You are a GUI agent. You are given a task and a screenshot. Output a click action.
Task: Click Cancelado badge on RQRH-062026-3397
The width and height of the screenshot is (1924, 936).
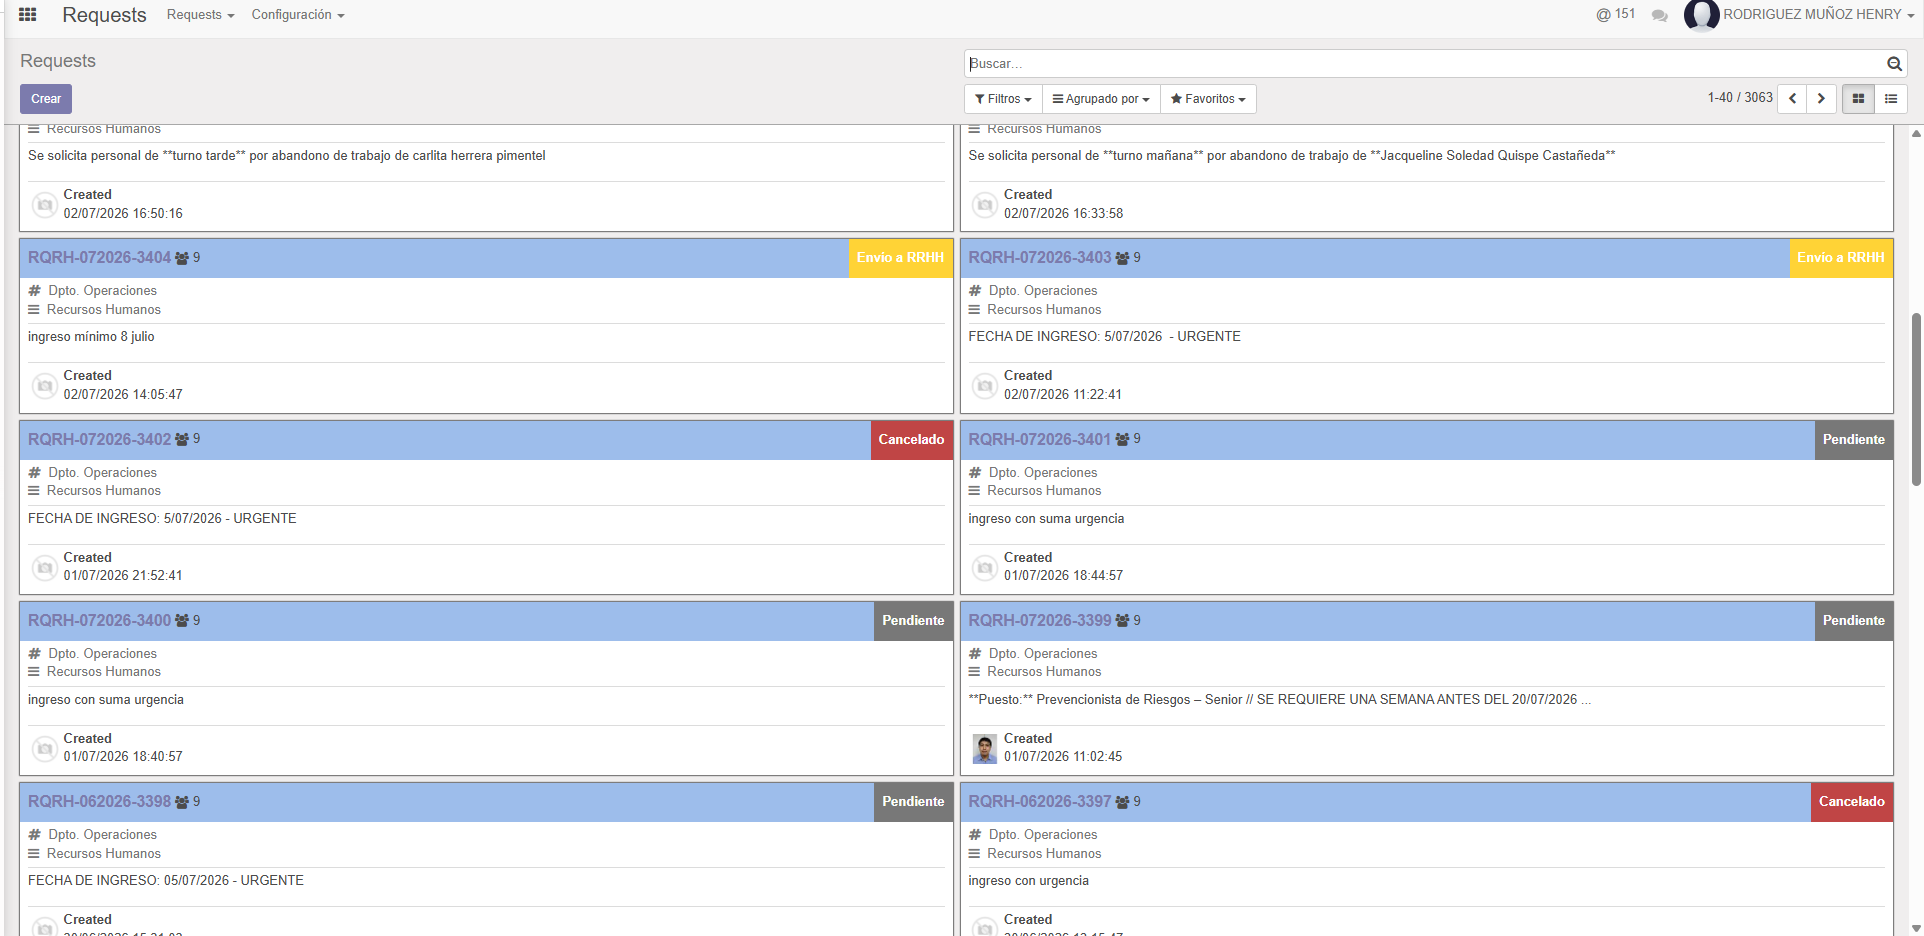click(x=1851, y=802)
